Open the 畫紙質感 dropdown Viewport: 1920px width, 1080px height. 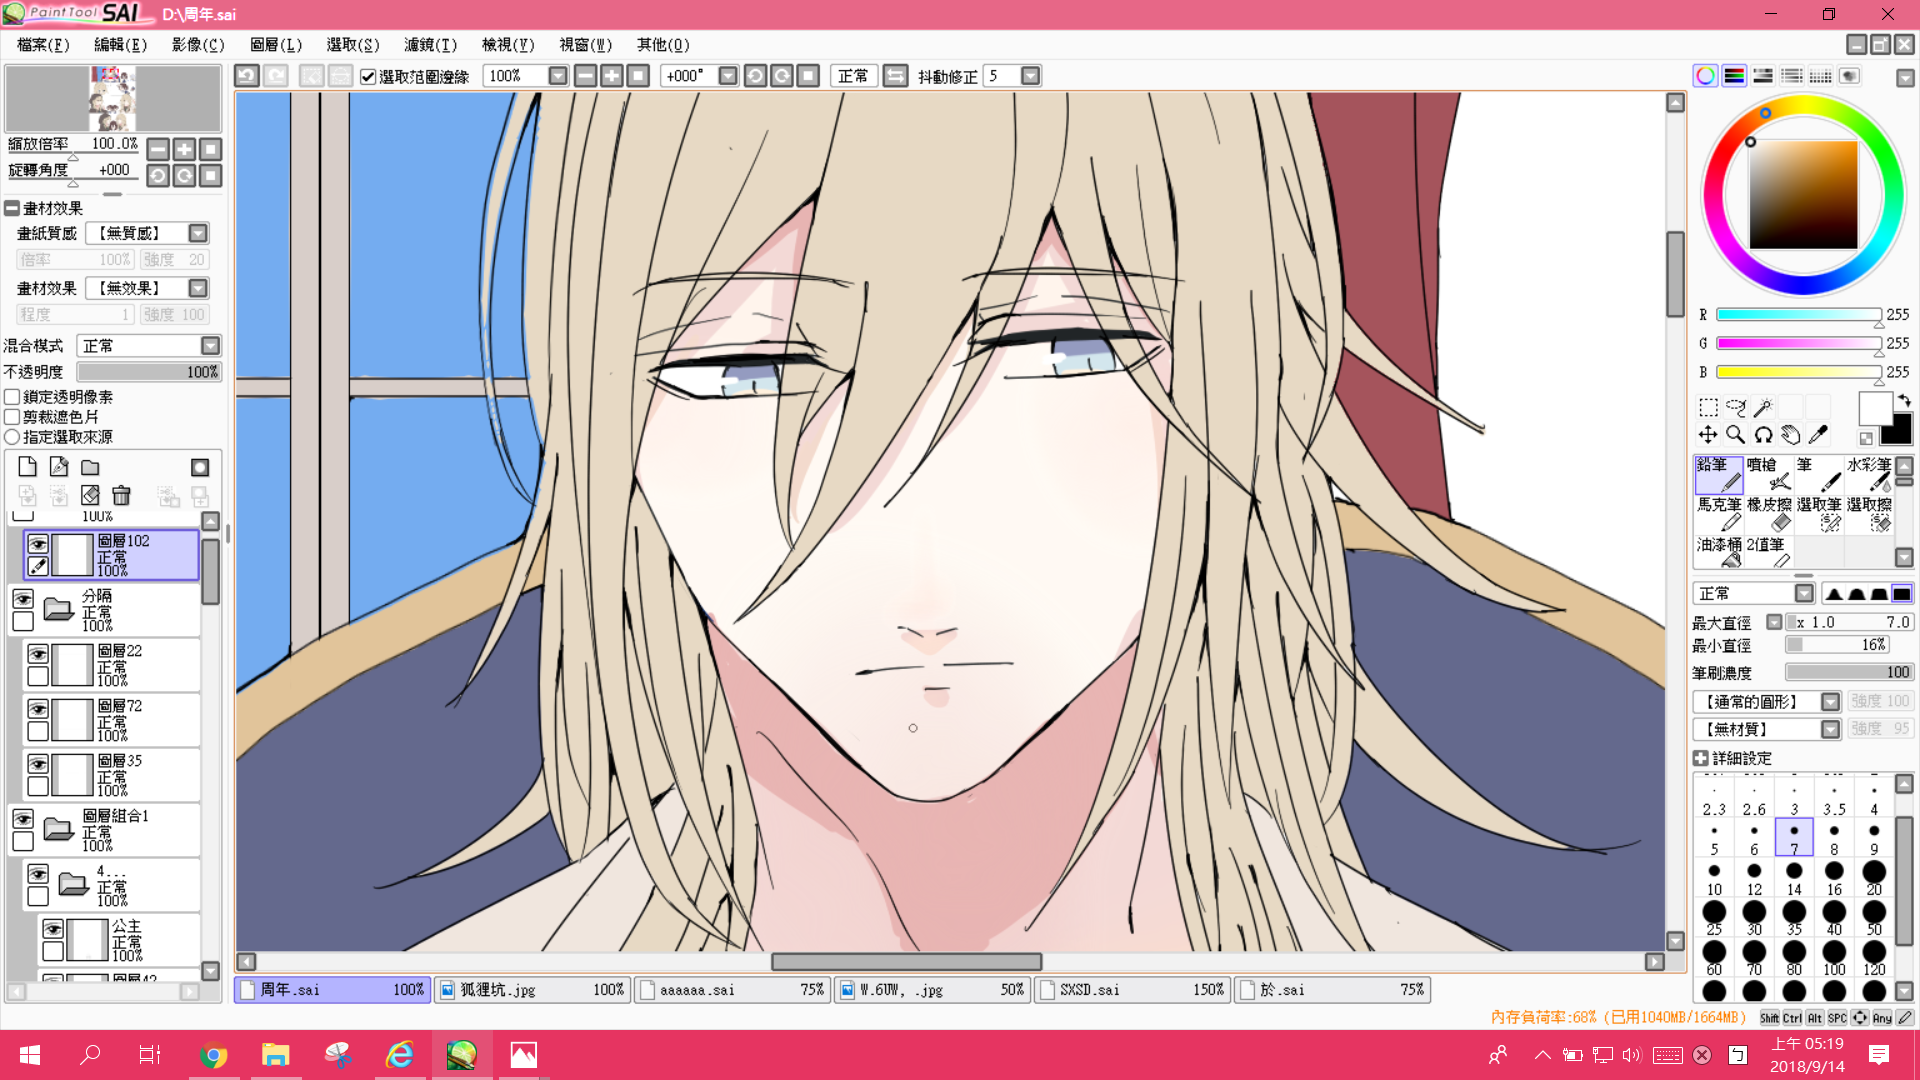(198, 233)
